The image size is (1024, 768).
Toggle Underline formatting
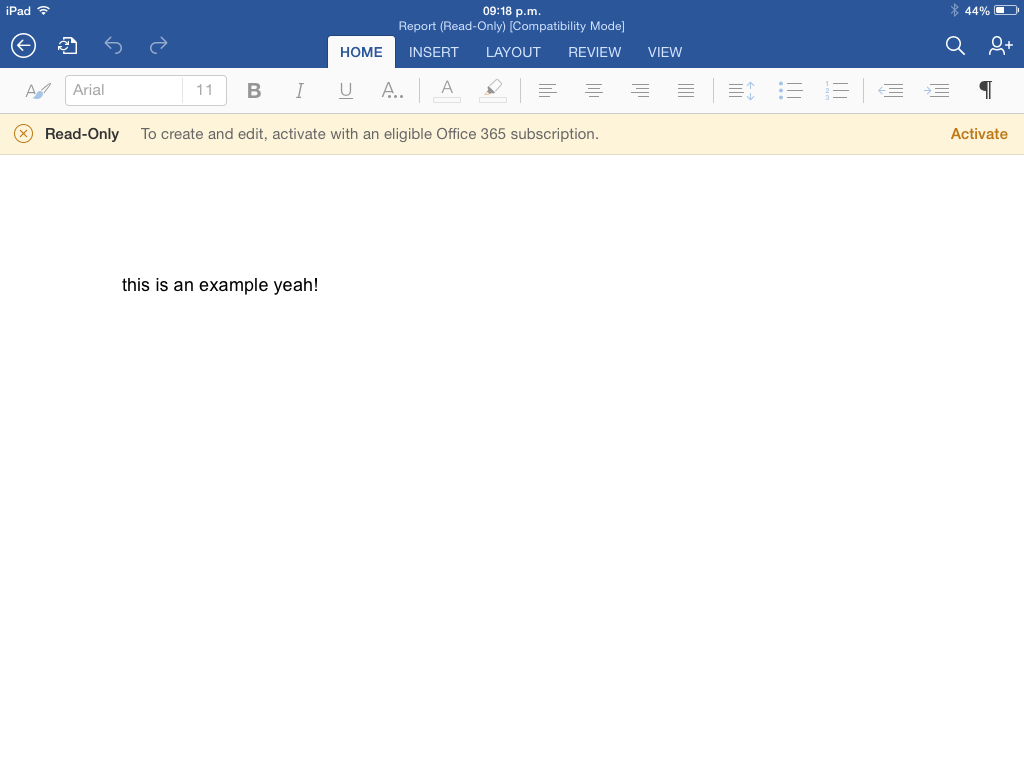click(345, 90)
